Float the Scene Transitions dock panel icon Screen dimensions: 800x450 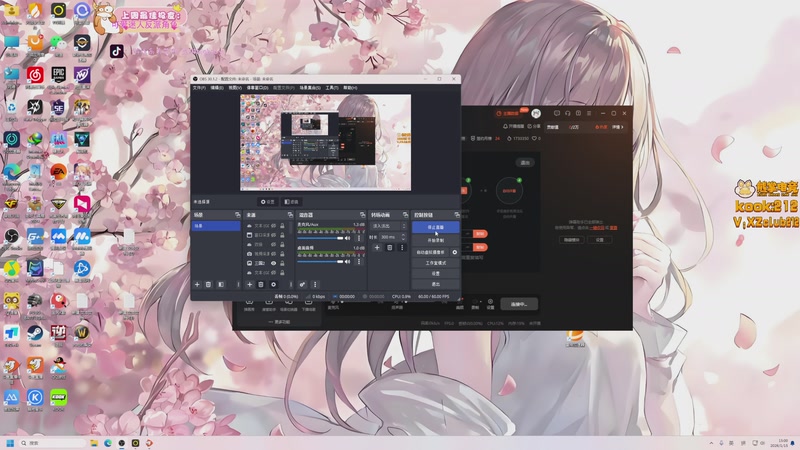405,215
